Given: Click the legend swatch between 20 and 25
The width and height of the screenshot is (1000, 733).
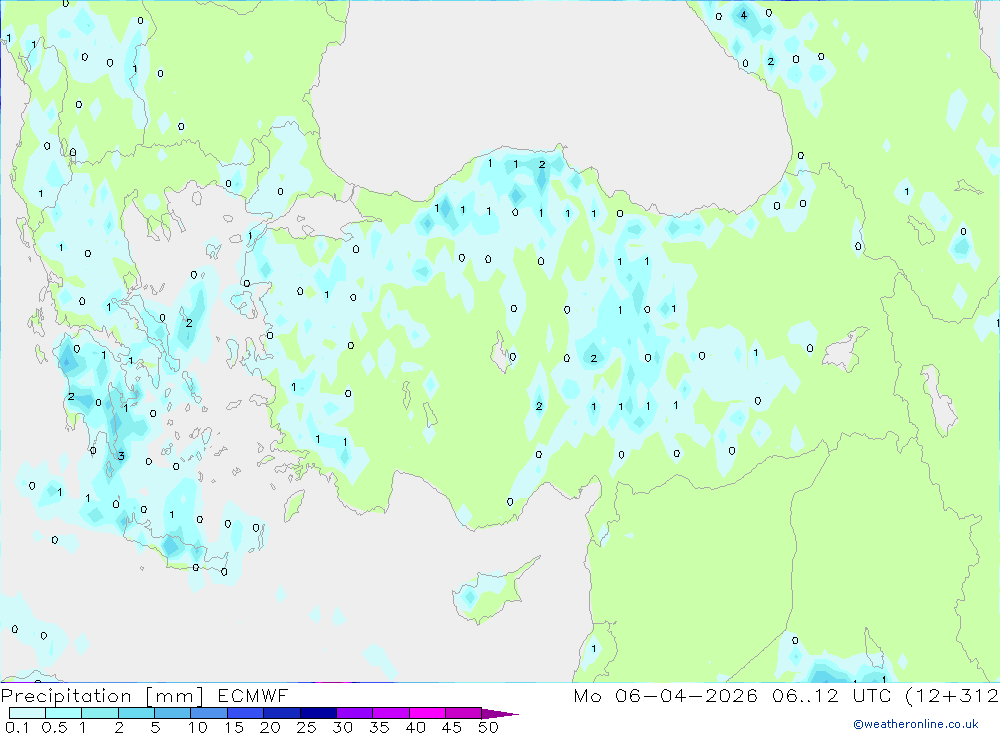Looking at the screenshot, I should (x=282, y=713).
